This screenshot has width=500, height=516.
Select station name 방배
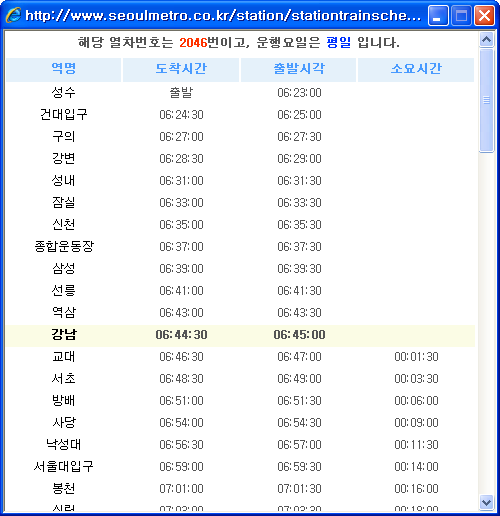click(63, 400)
